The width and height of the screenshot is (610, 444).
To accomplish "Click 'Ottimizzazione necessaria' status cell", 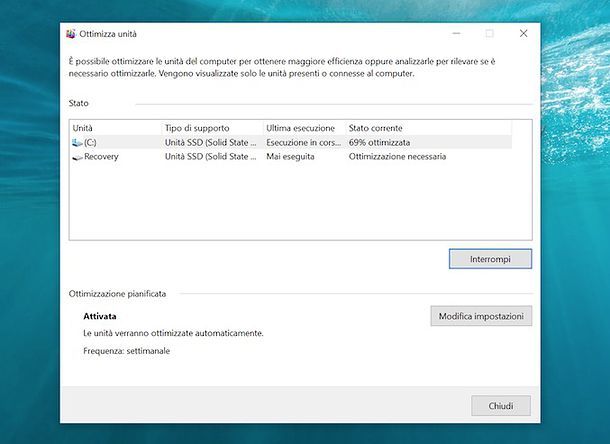I will [x=397, y=156].
